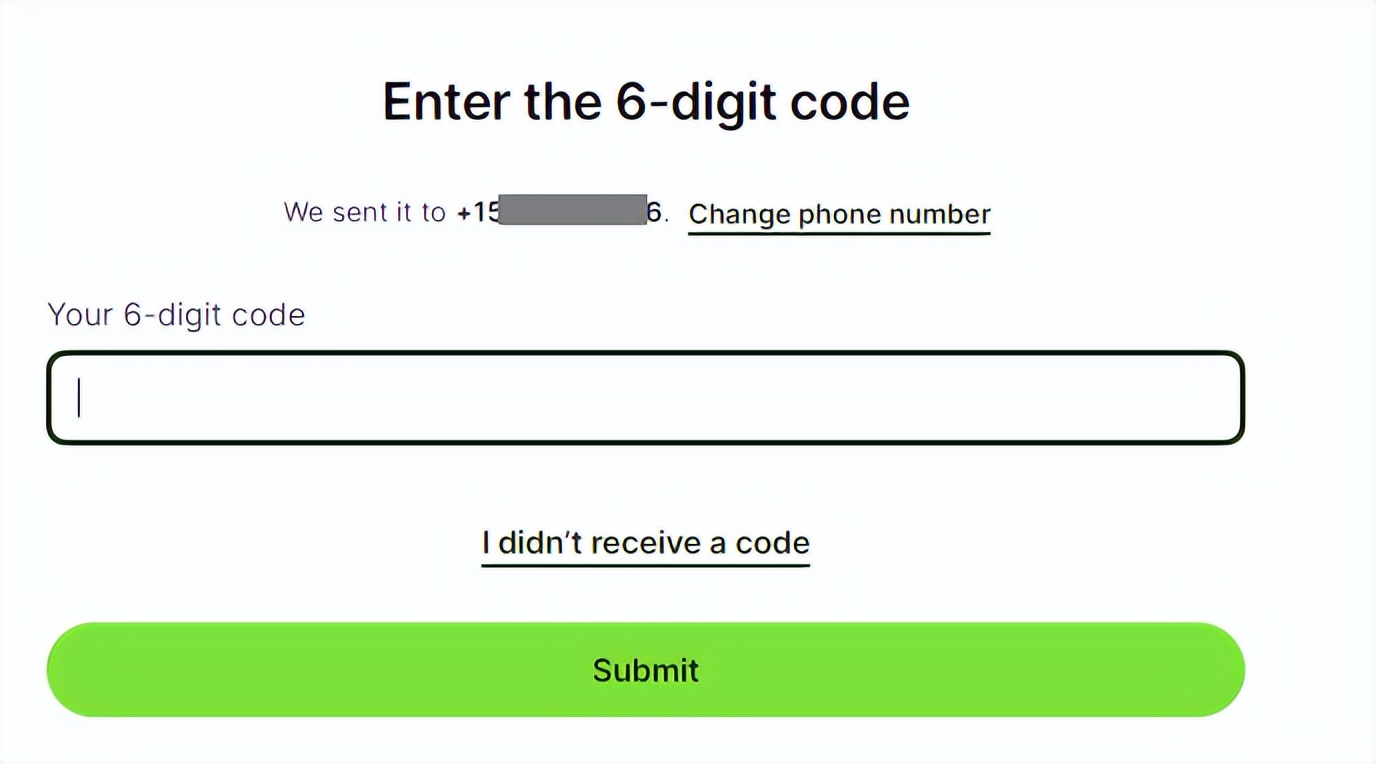This screenshot has height=764, width=1376.
Task: Click the "Enter the 6-digit code" heading
Action: (x=646, y=102)
